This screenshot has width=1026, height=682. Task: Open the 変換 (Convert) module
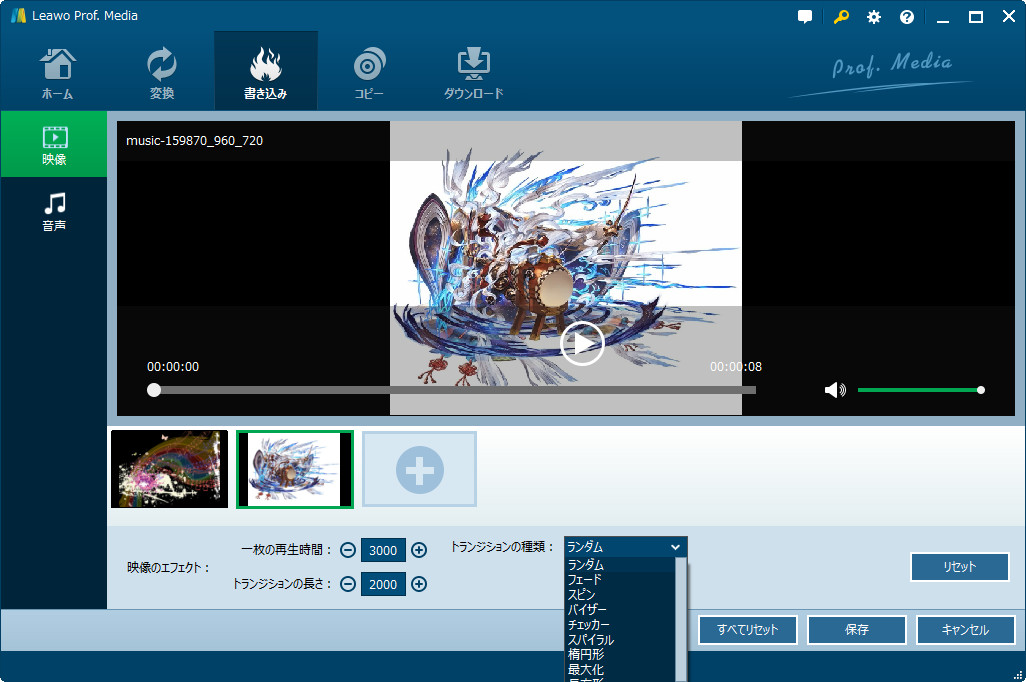162,73
